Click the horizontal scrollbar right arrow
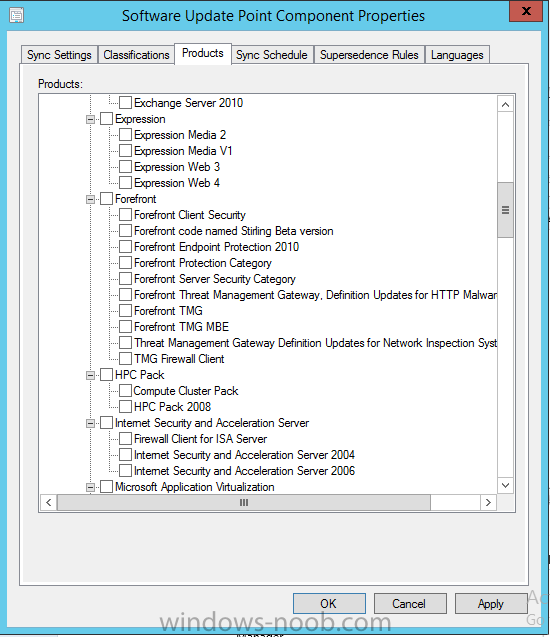 point(488,503)
